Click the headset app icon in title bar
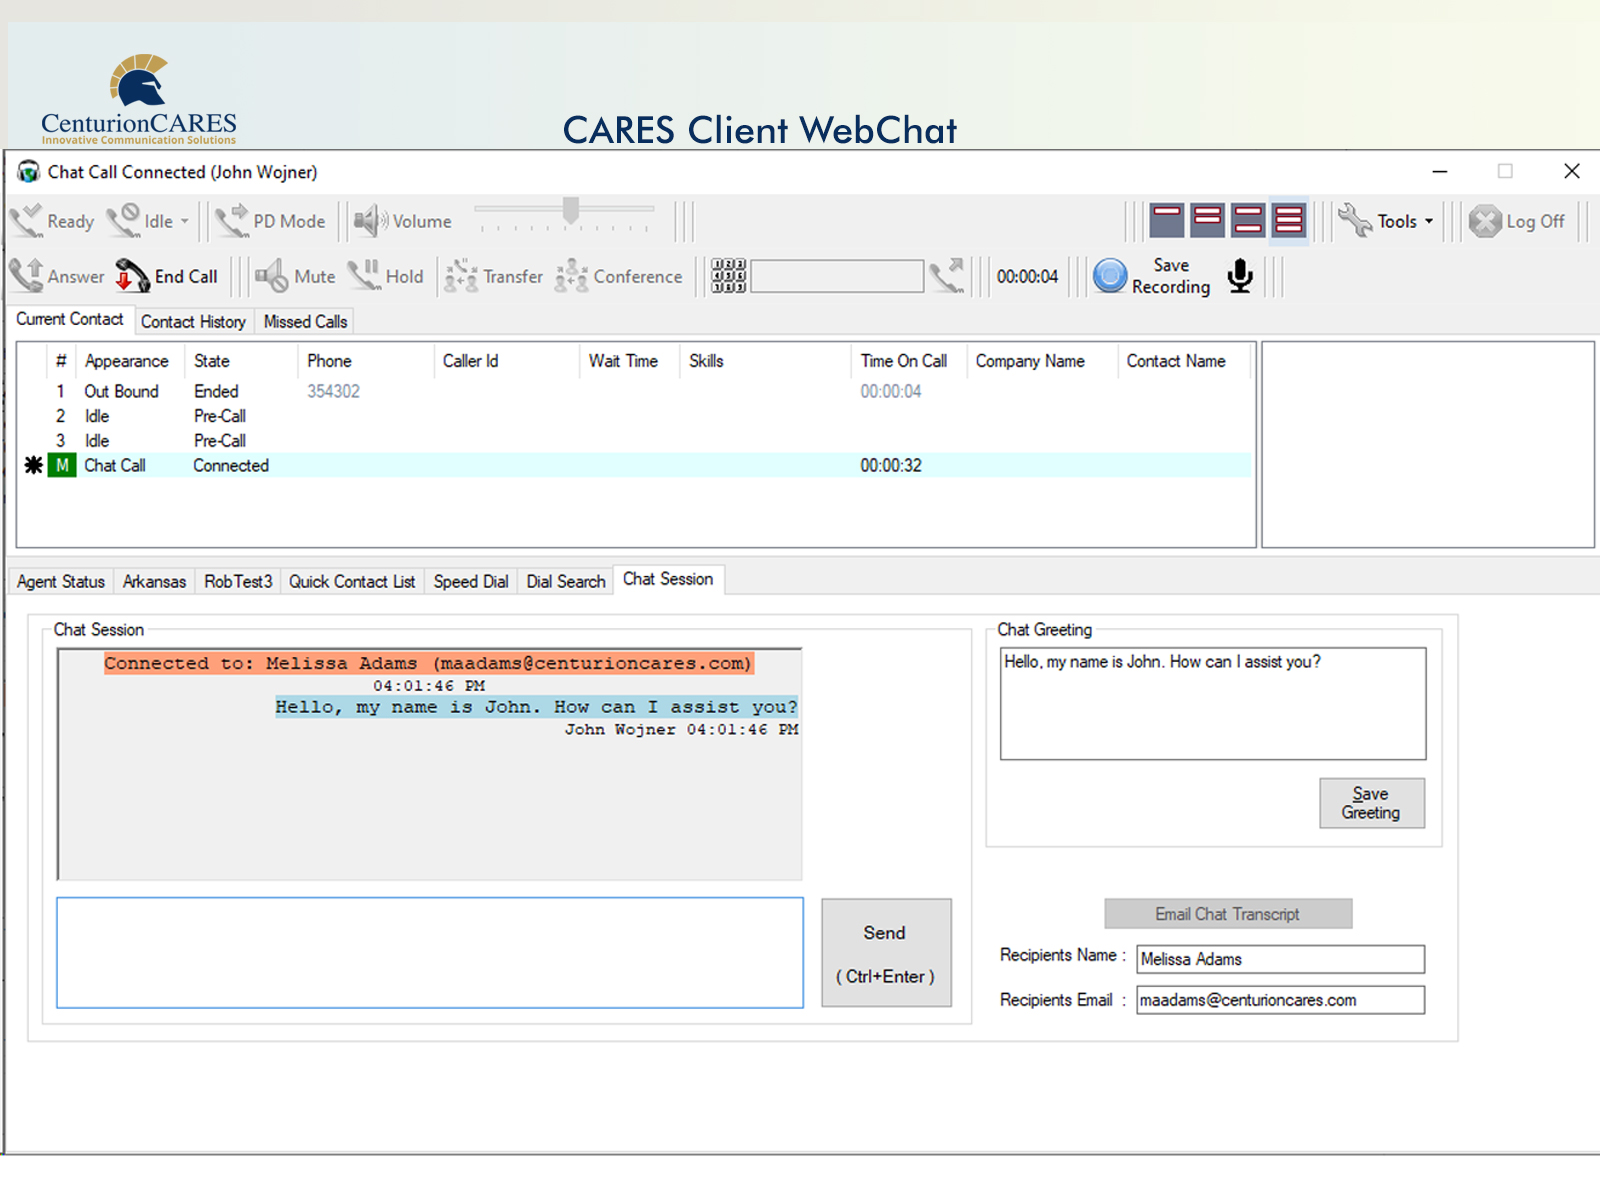The width and height of the screenshot is (1600, 1200). pos(28,172)
